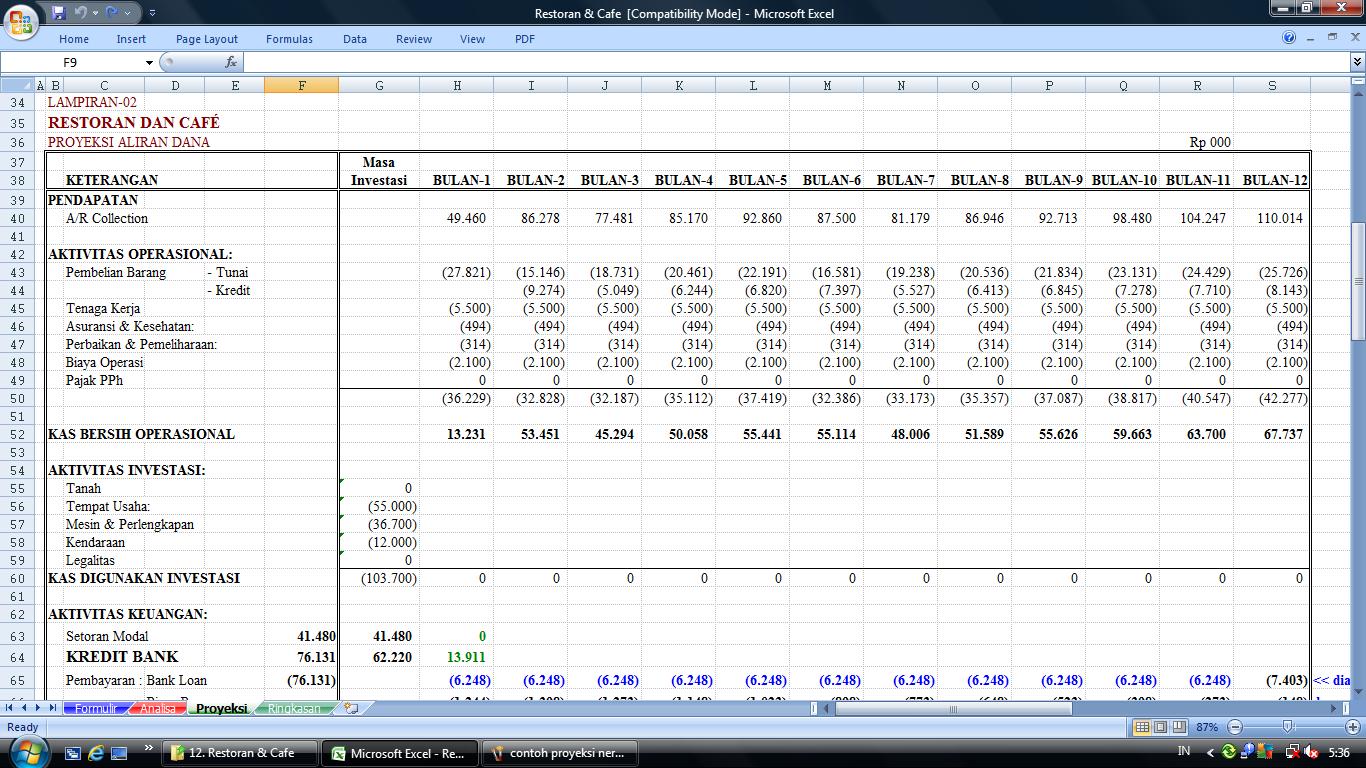
Task: Click the Office Button logo
Action: [x=22, y=20]
